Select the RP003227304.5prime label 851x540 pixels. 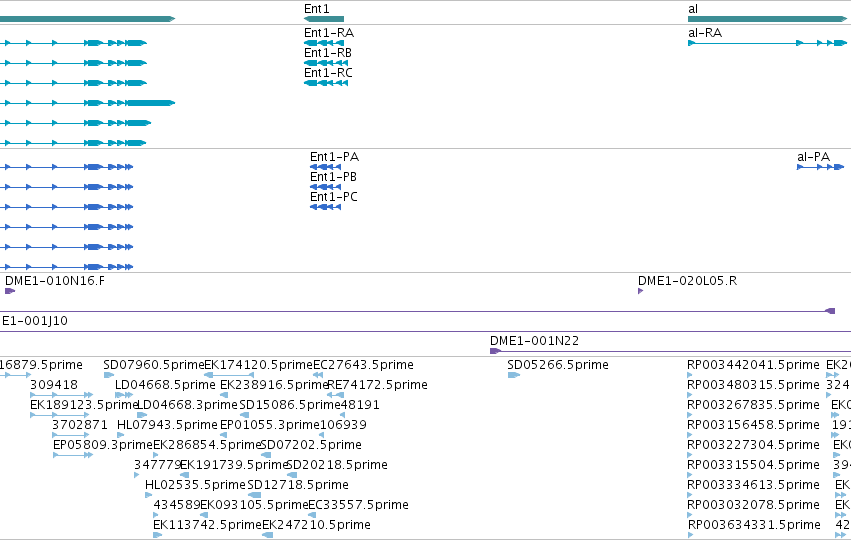pos(753,445)
